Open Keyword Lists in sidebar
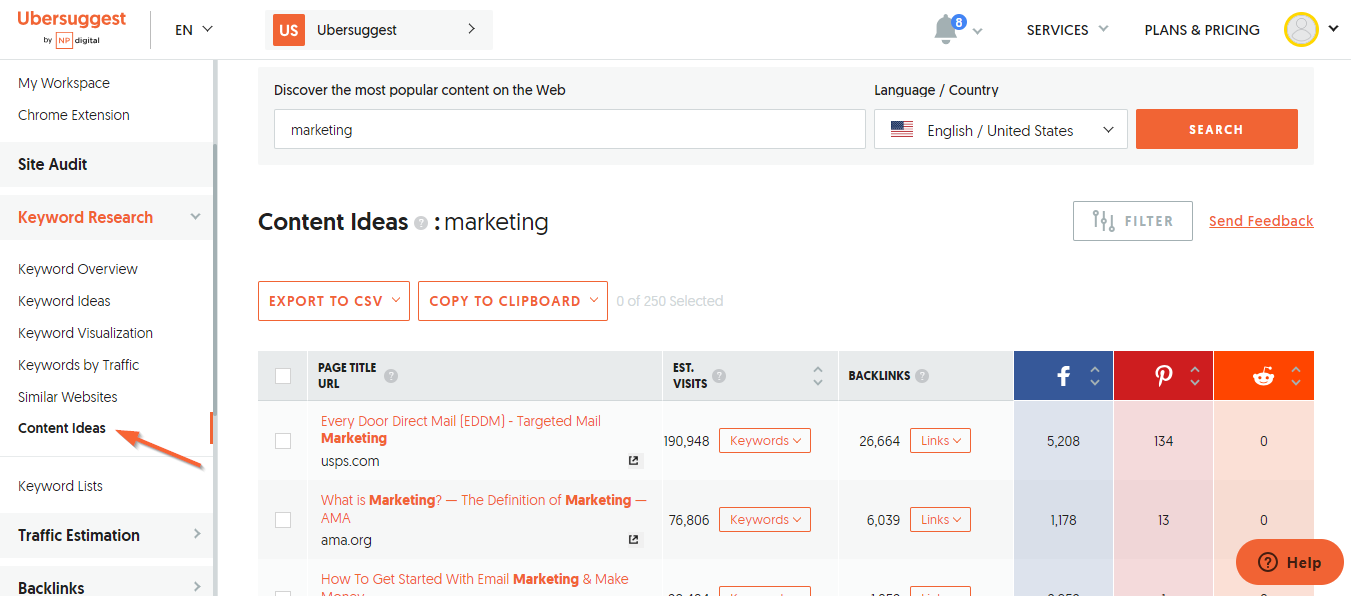 (x=60, y=486)
